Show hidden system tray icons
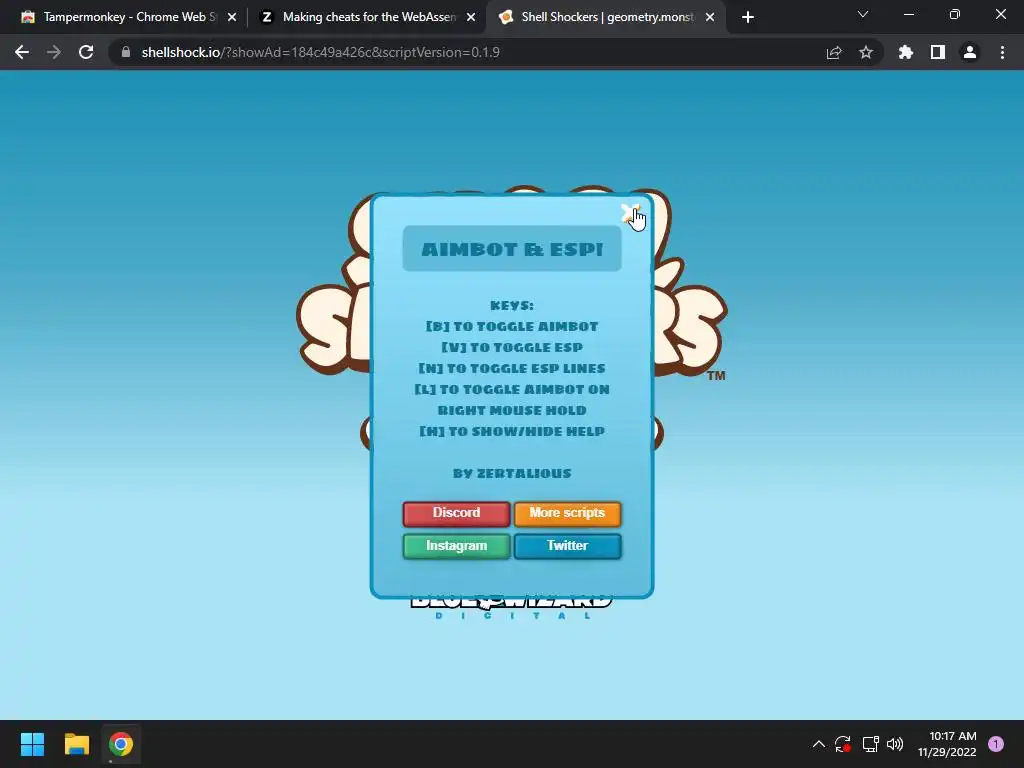1024x768 pixels. [x=818, y=744]
